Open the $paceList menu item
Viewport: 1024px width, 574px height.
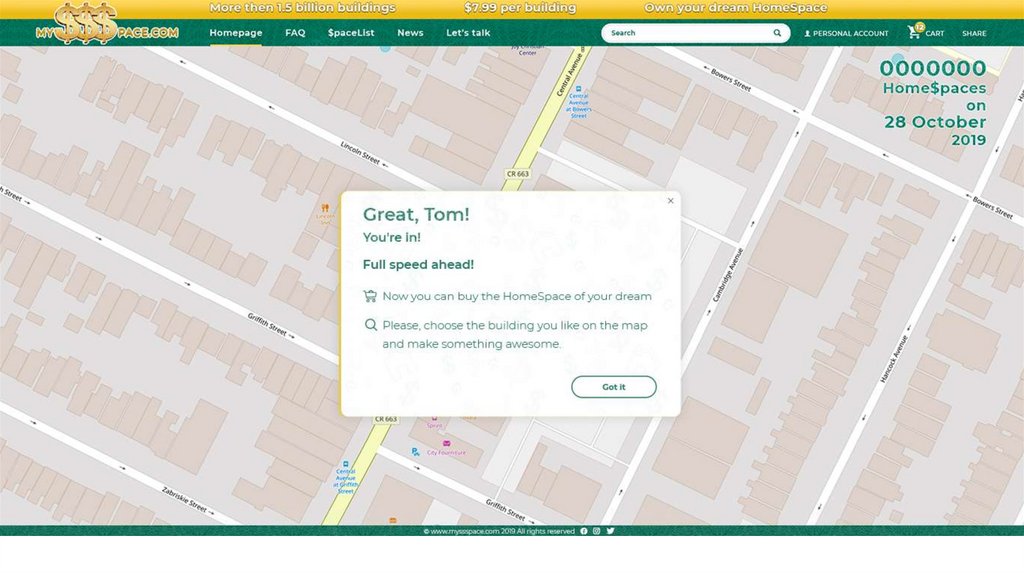[351, 33]
